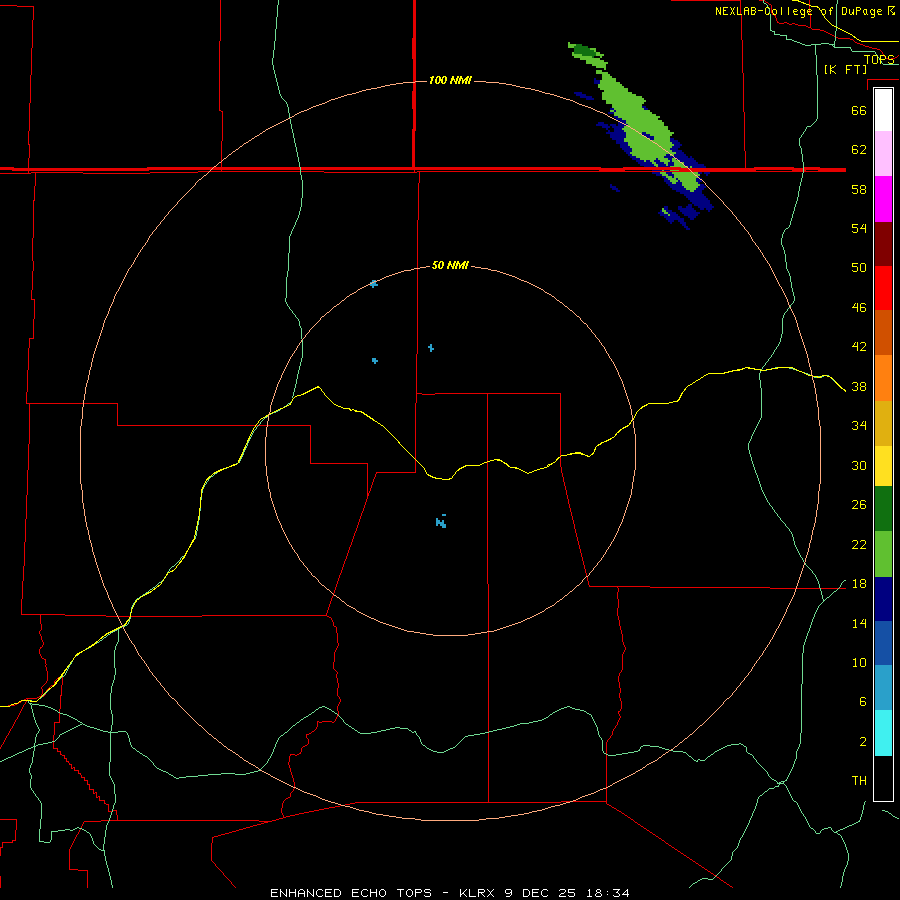Image resolution: width=900 pixels, height=900 pixels.
Task: Select the 'KLRX' station identifier
Action: coord(476,893)
